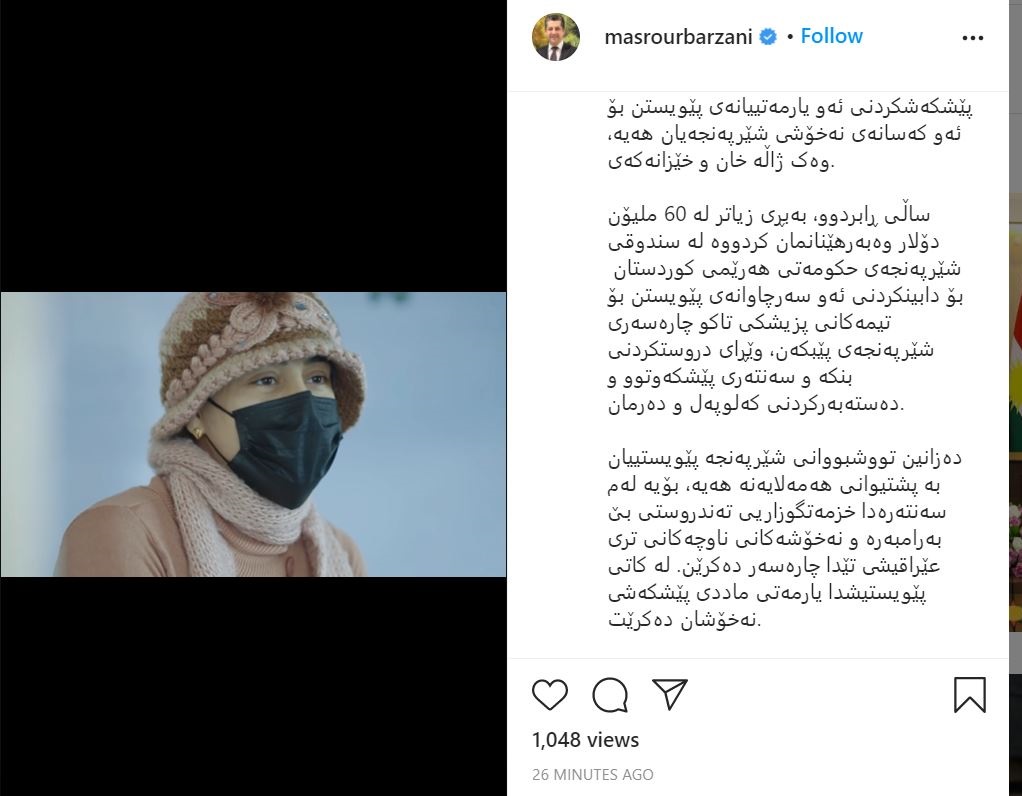Open more options three-dot menu
Viewport: 1022px width, 796px height.
pos(972,38)
